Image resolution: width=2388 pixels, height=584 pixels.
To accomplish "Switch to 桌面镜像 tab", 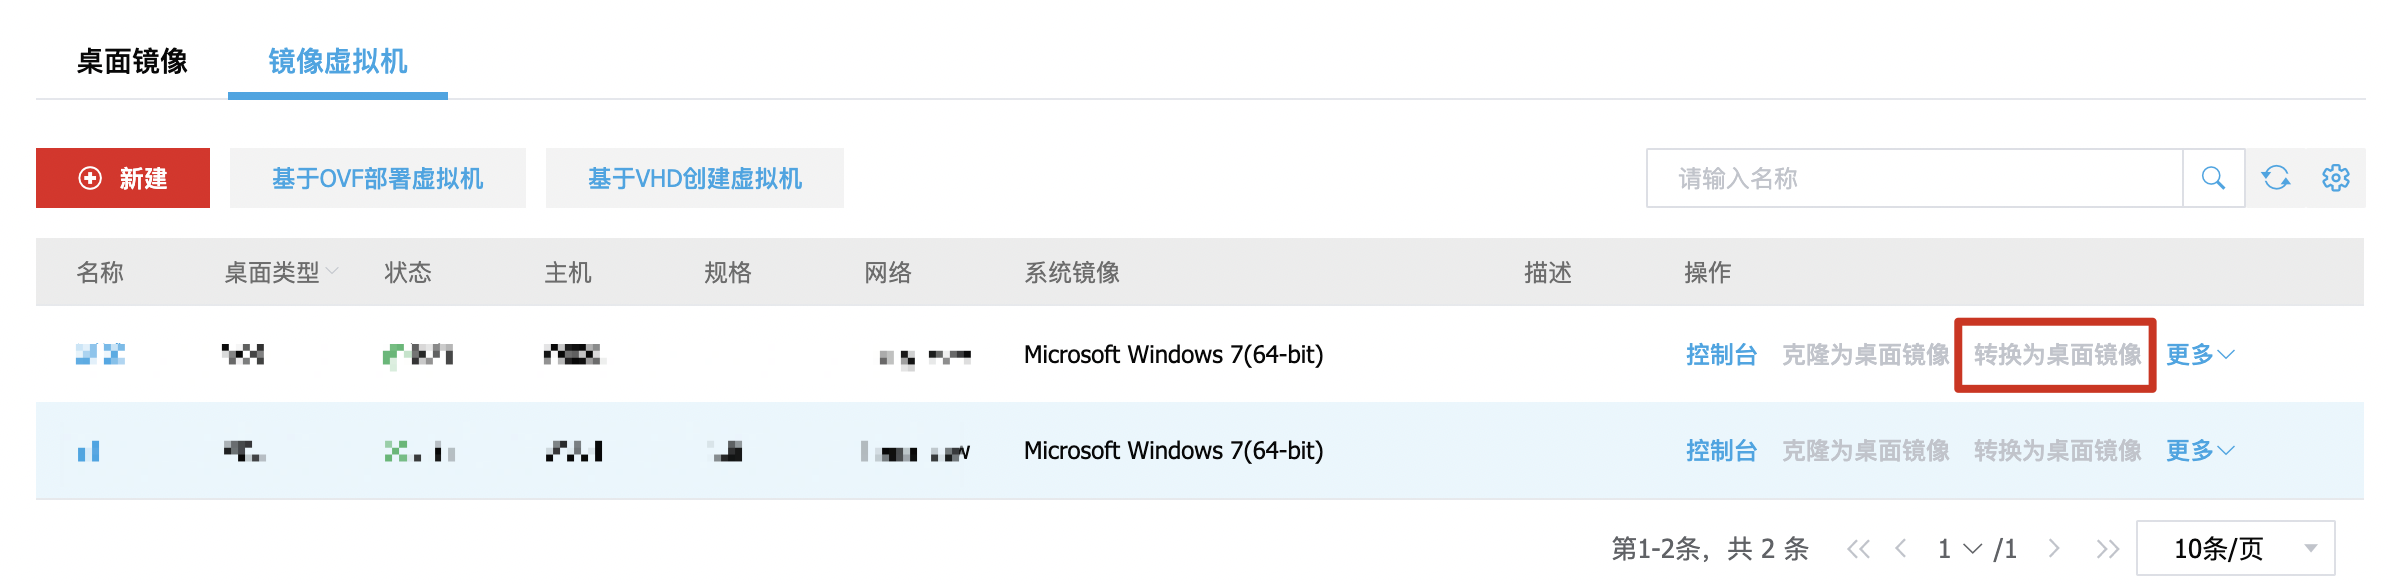I will coord(132,62).
